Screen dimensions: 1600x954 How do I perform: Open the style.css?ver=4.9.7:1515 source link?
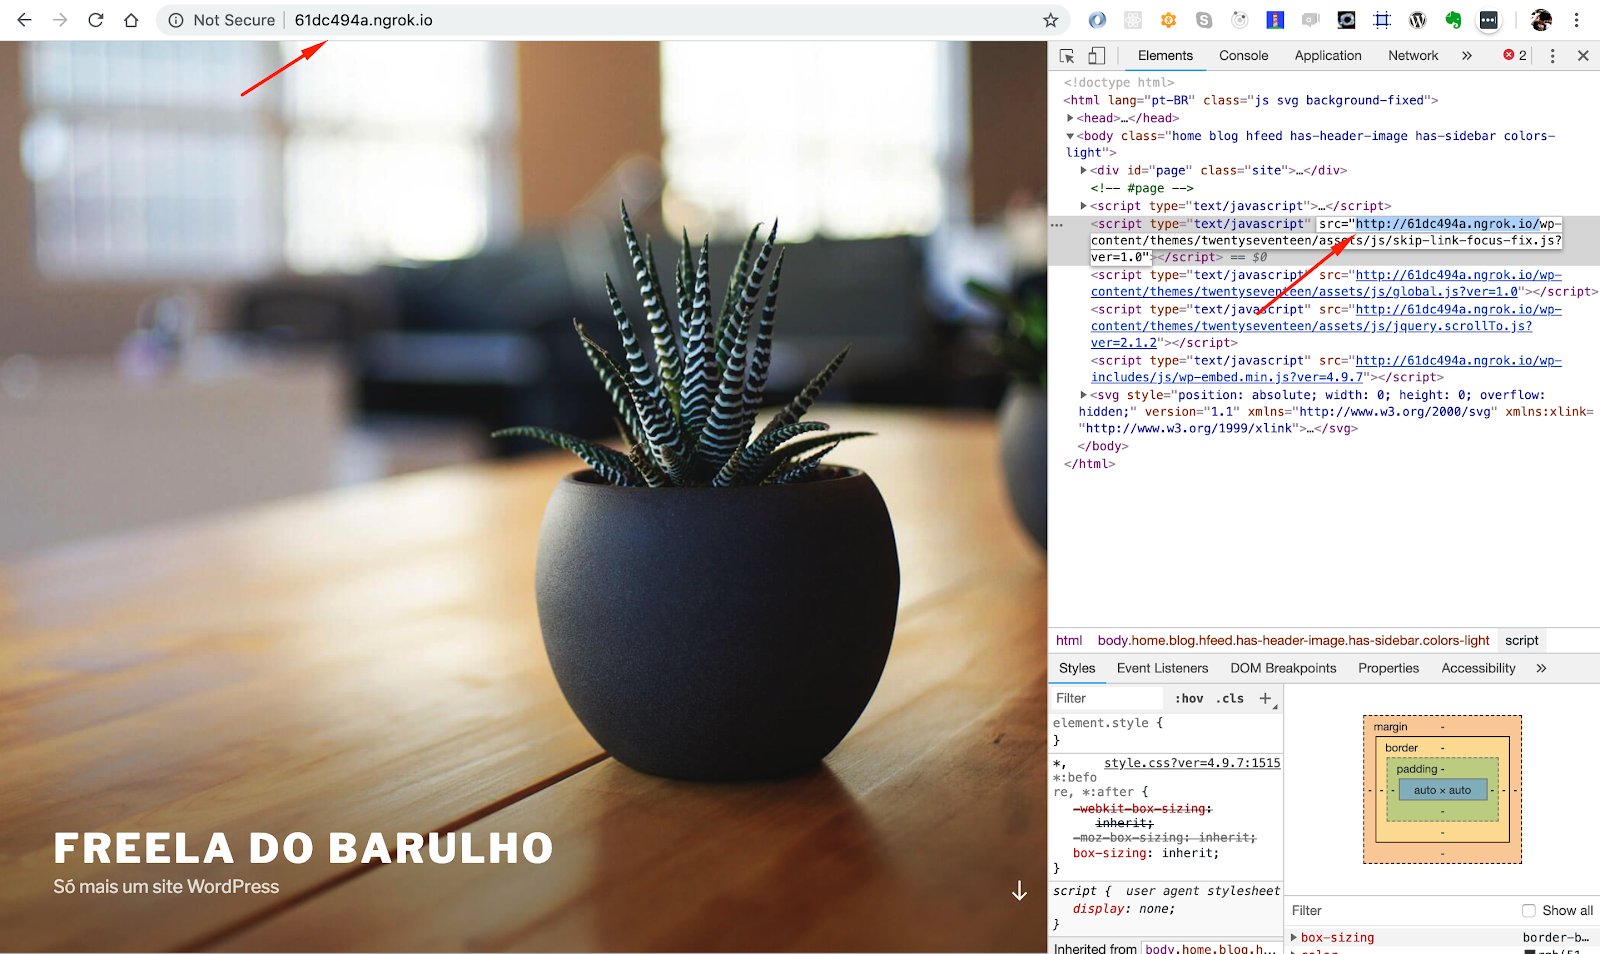pos(1192,763)
